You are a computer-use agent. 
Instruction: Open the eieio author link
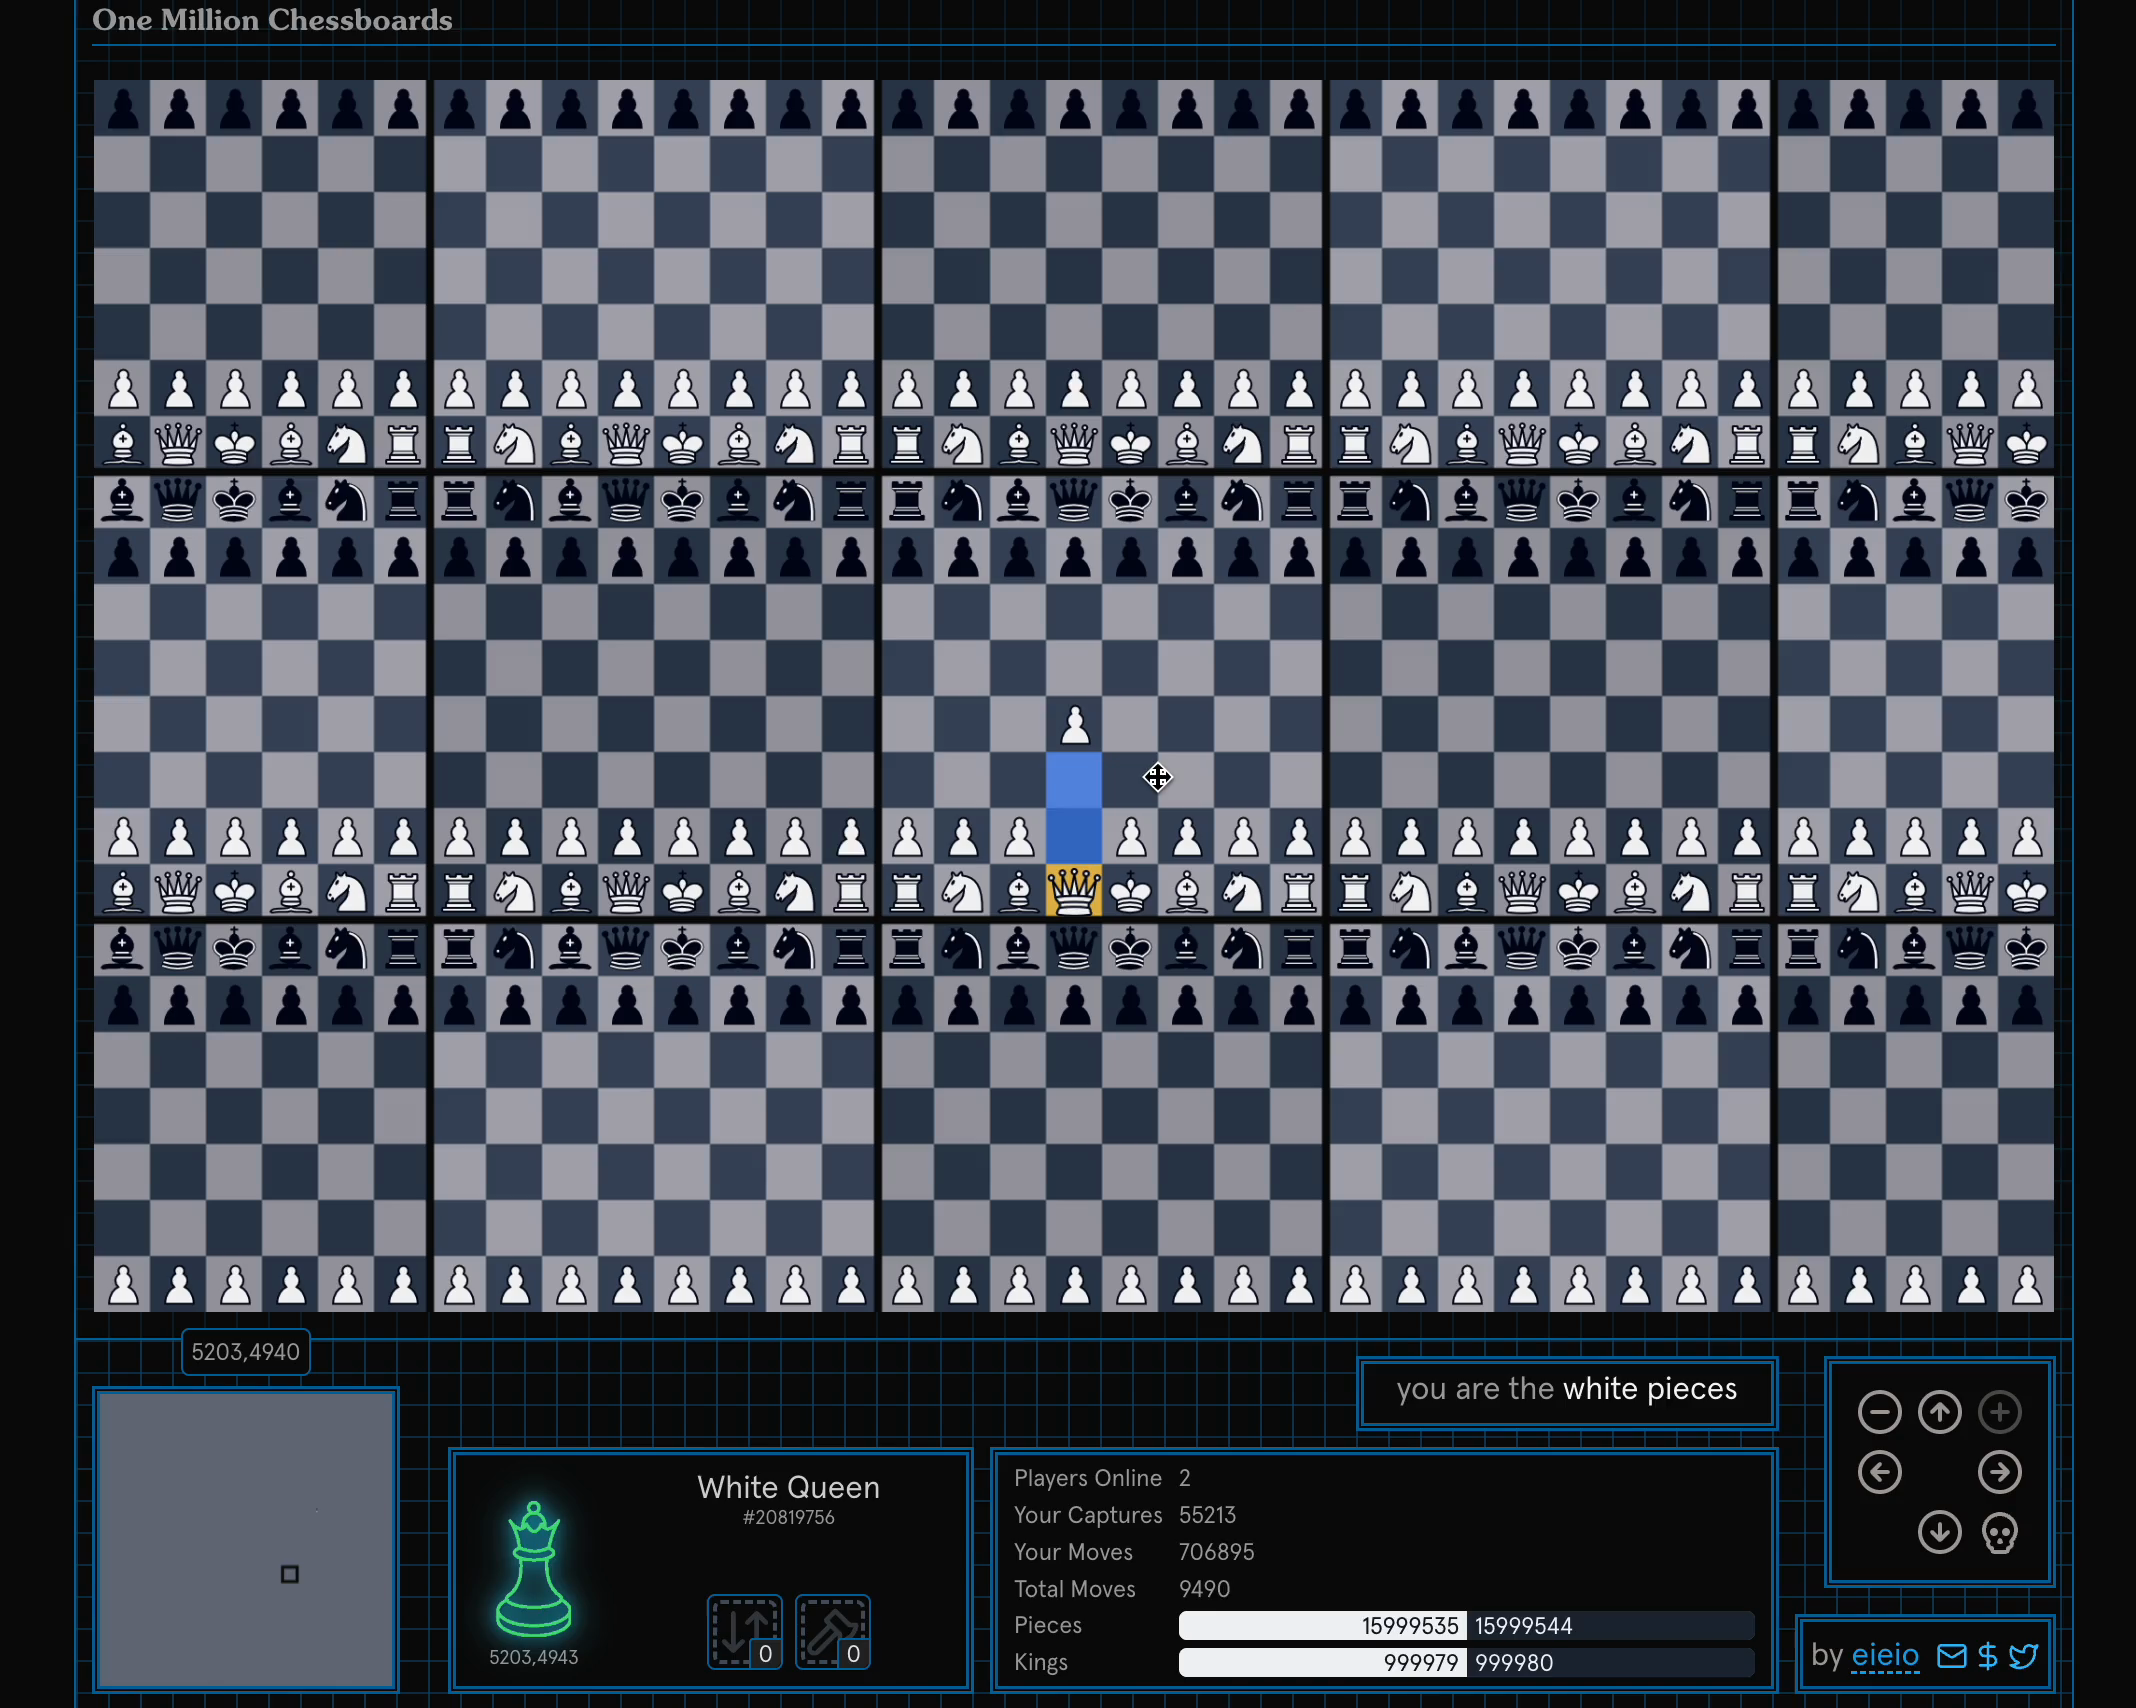click(x=1884, y=1656)
